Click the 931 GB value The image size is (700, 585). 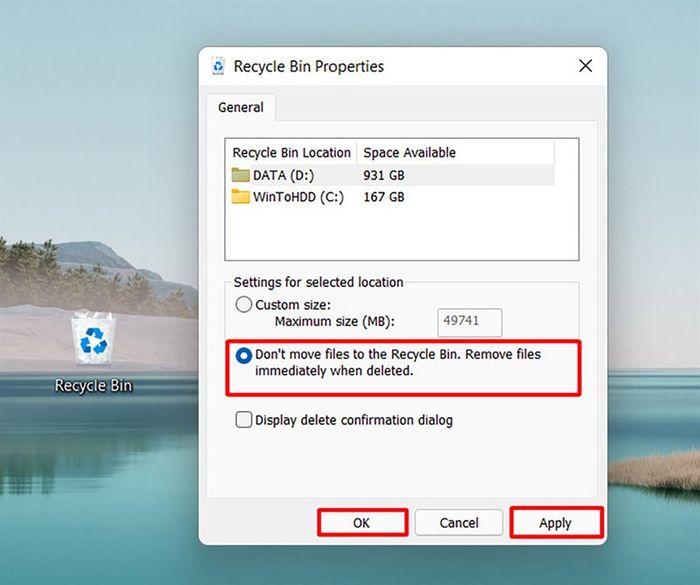tap(384, 175)
